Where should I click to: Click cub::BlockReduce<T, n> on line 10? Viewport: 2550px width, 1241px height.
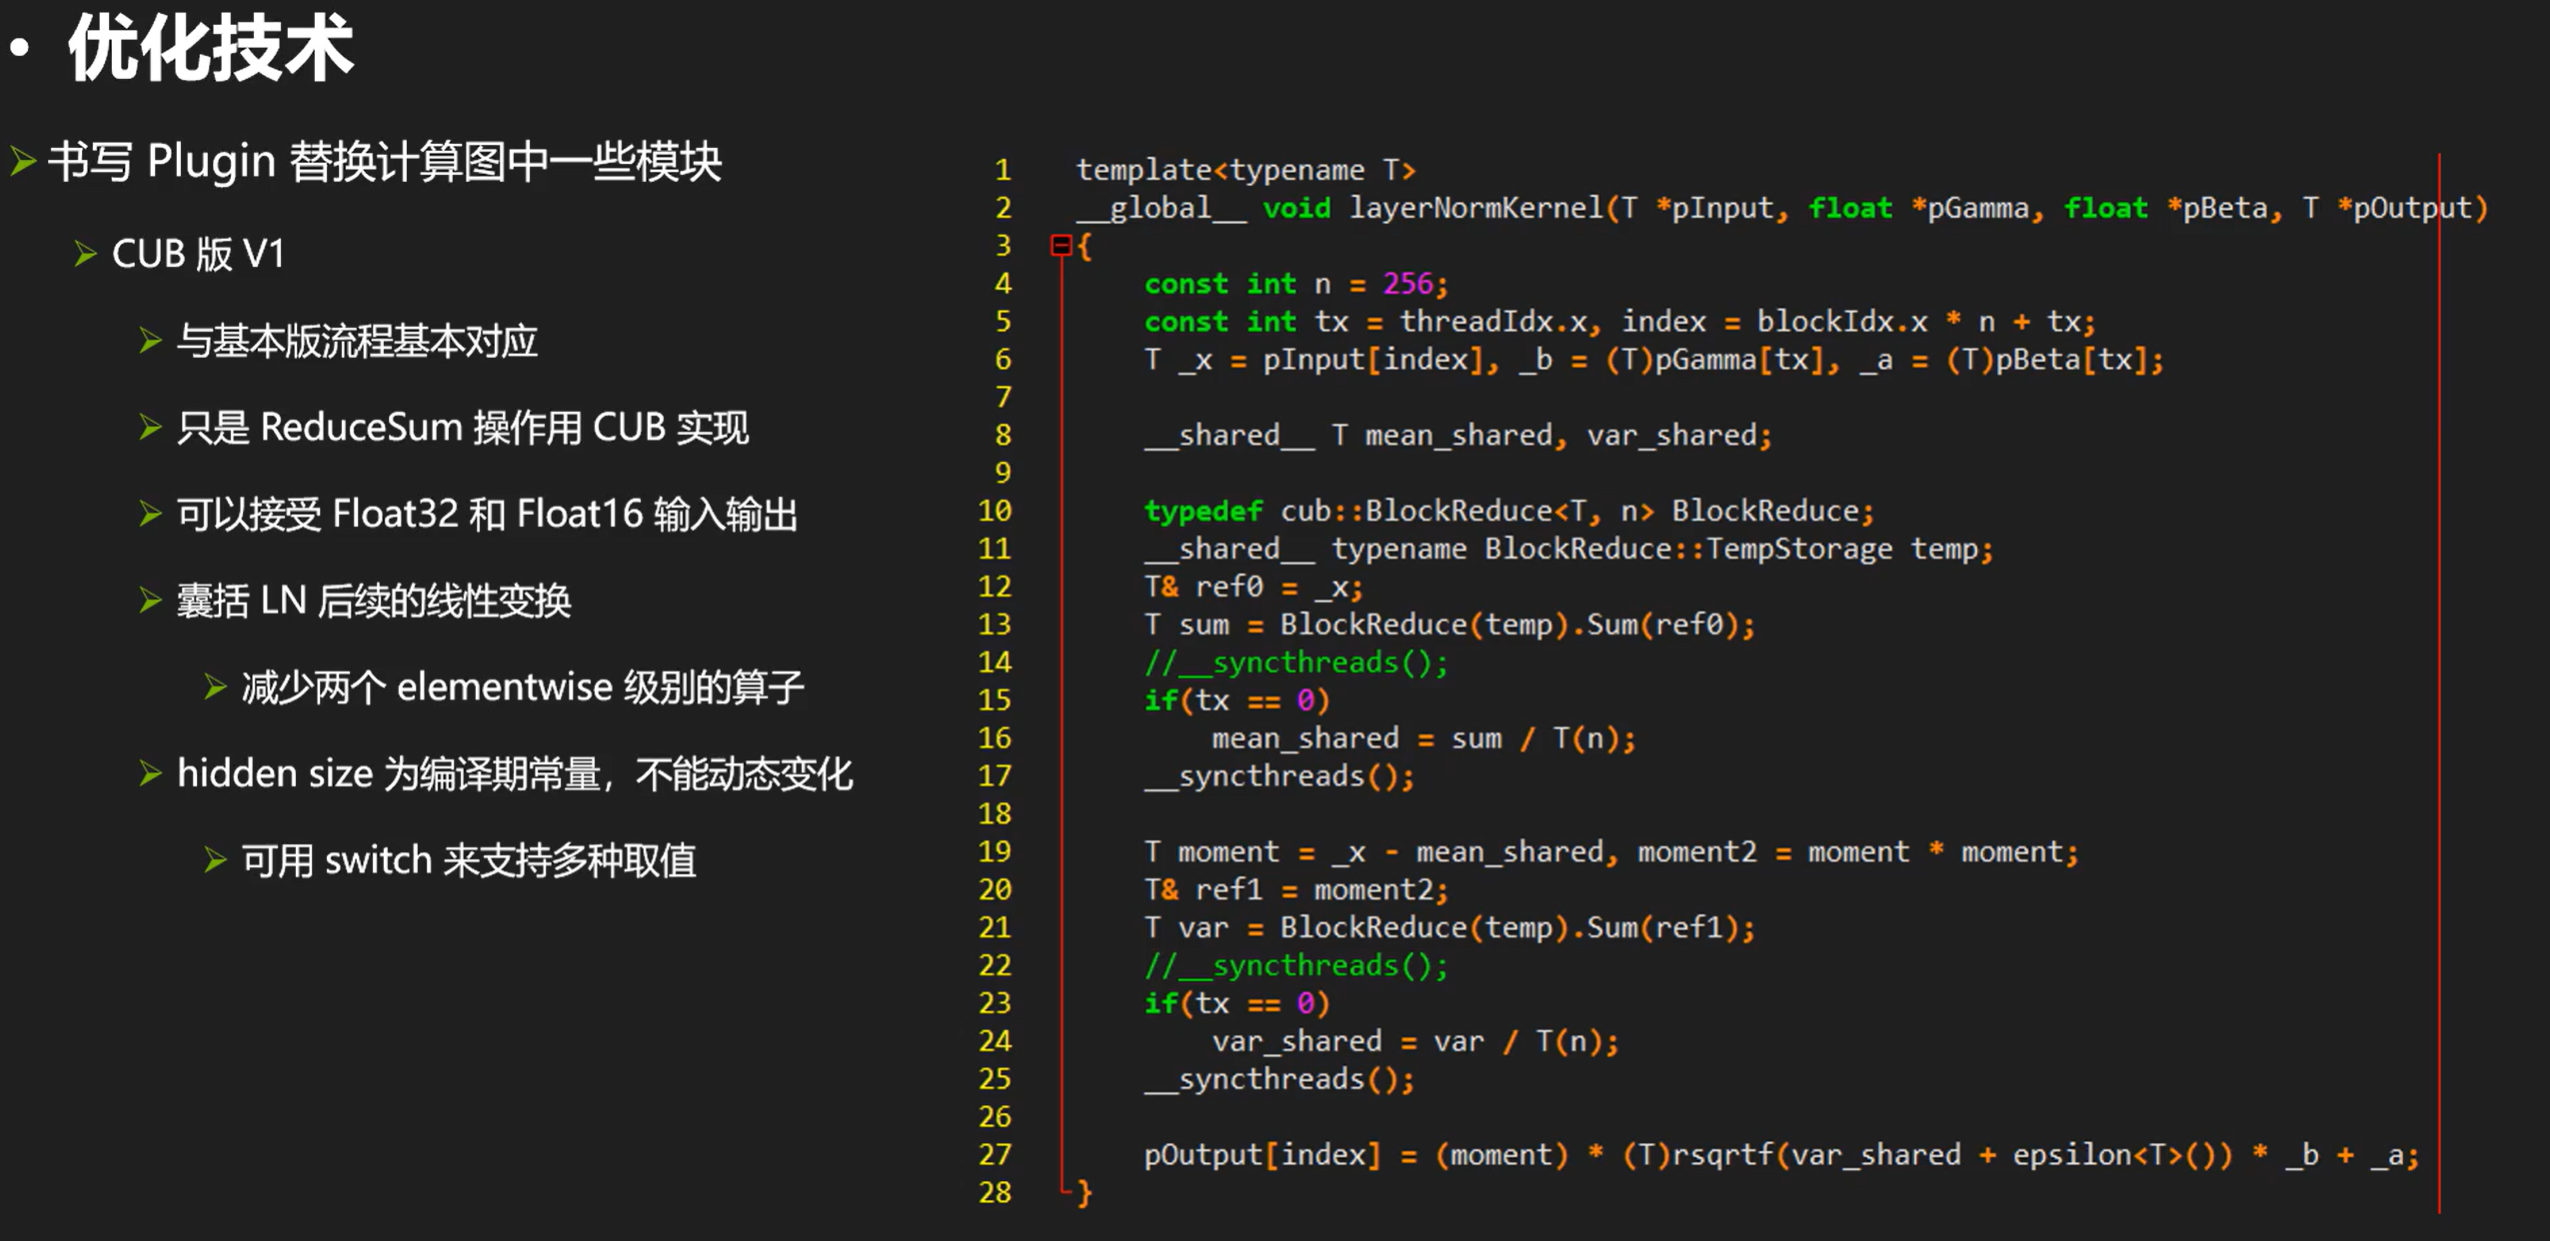pos(1468,511)
